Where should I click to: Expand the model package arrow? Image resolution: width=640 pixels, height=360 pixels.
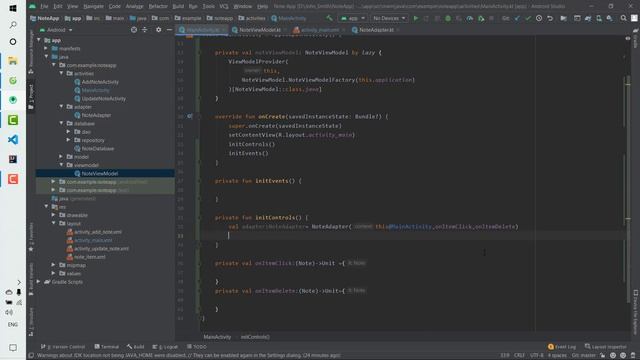(61, 157)
